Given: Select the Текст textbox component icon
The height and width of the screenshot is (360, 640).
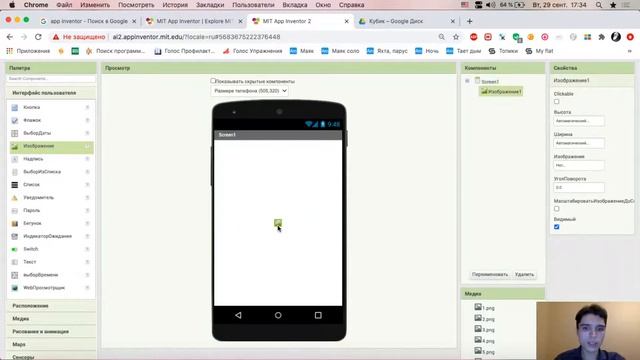Looking at the screenshot, I should click(x=15, y=262).
